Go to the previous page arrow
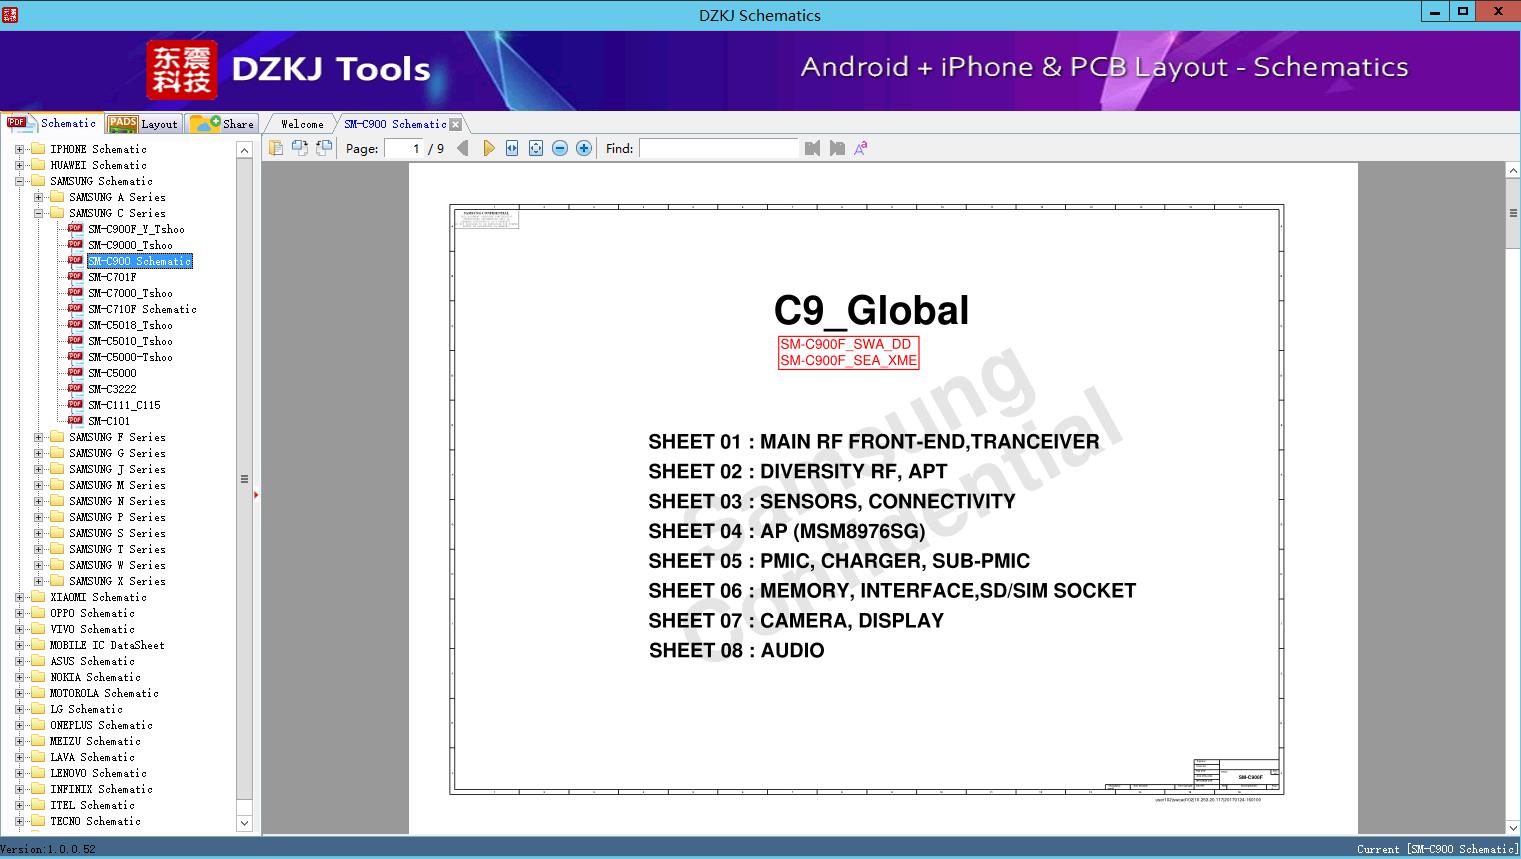Viewport: 1521px width, 859px height. click(462, 148)
